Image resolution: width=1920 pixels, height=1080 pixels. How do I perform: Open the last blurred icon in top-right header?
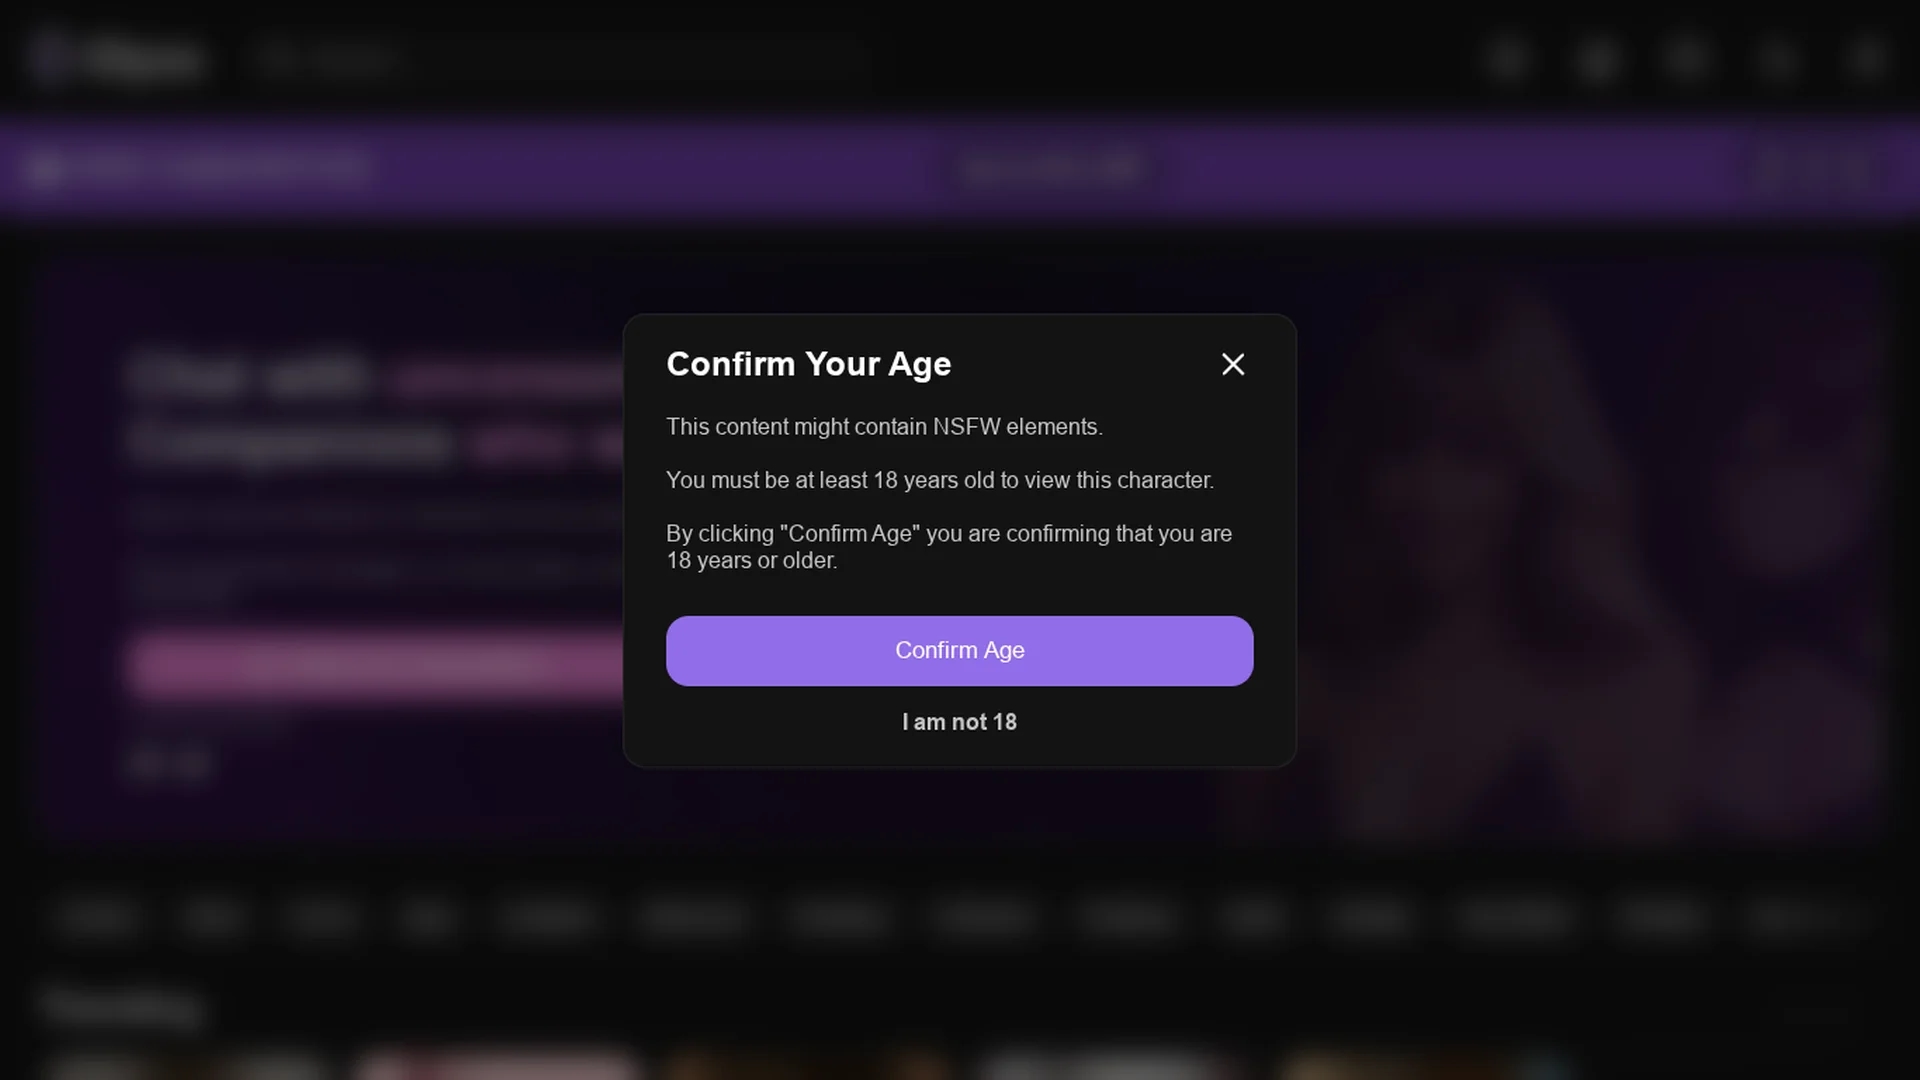1866,59
